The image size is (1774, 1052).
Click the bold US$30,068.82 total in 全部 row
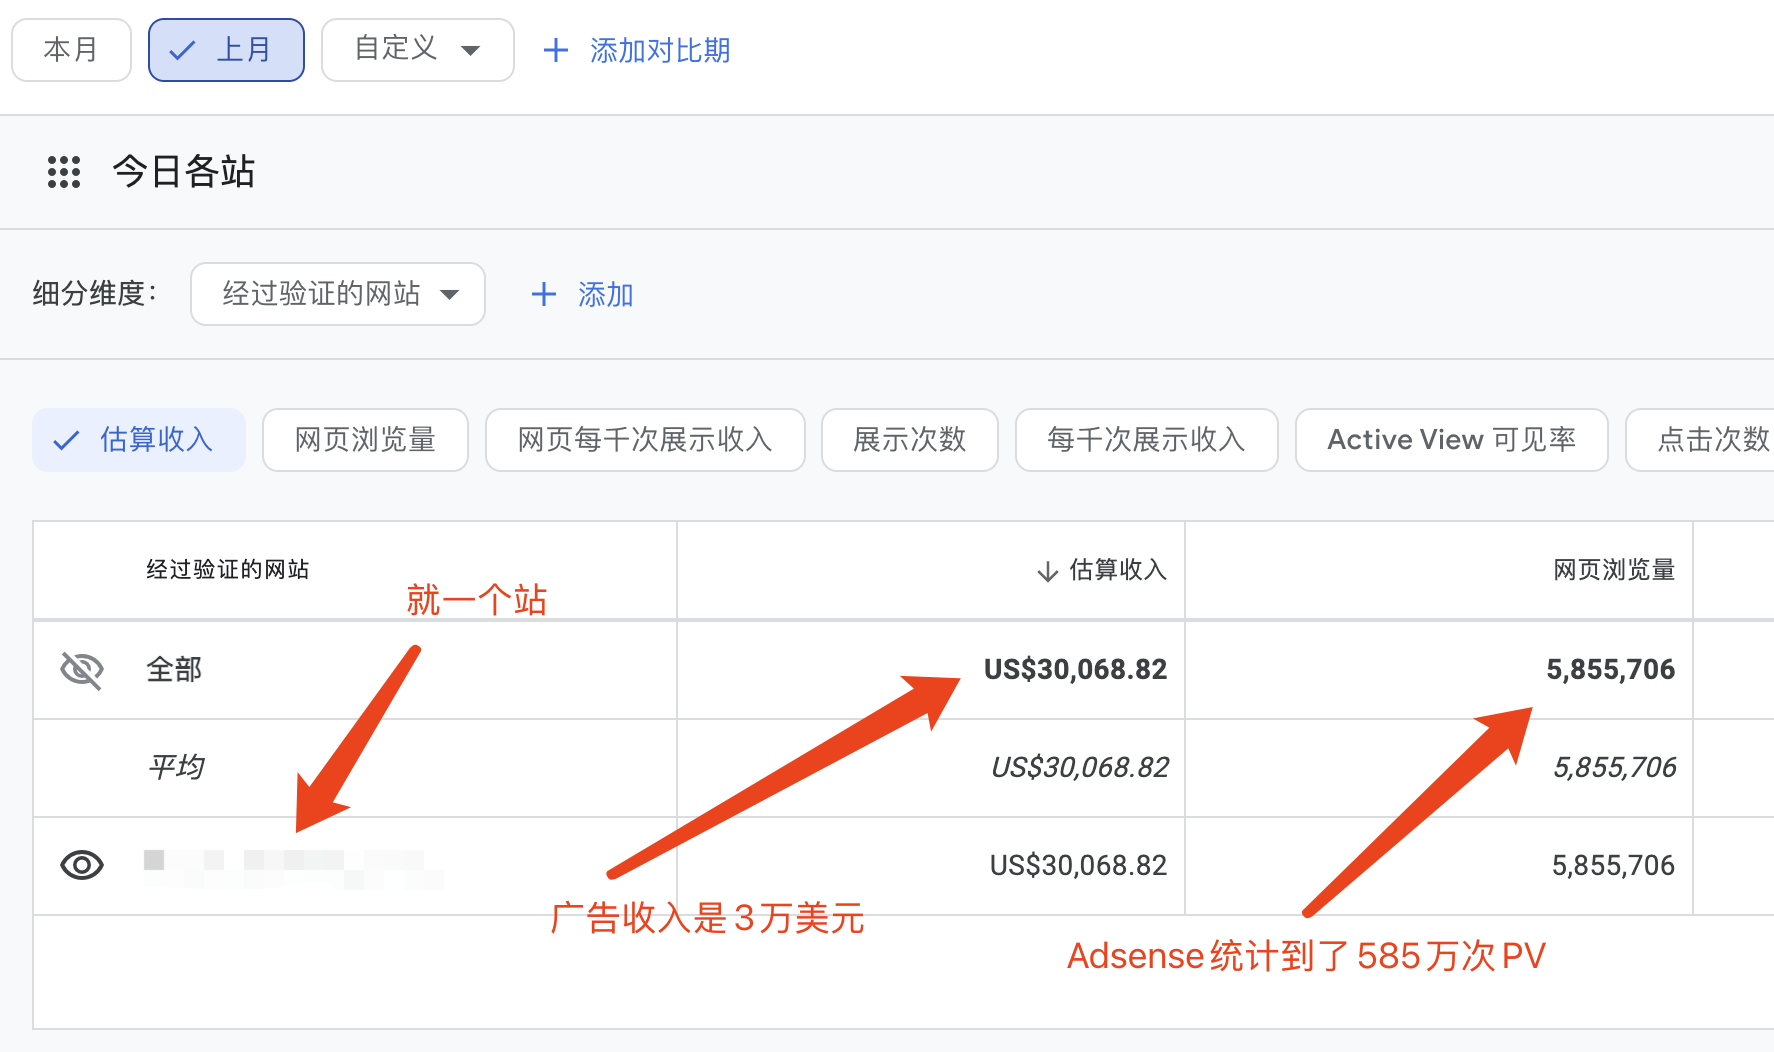[1075, 670]
